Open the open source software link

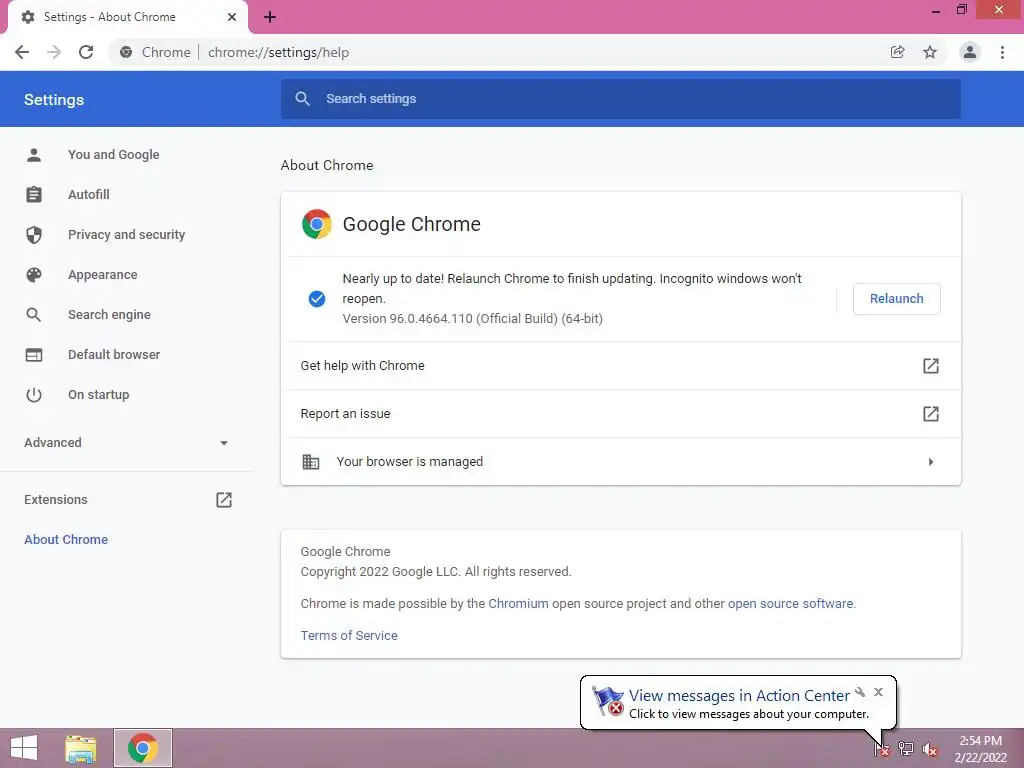(790, 603)
